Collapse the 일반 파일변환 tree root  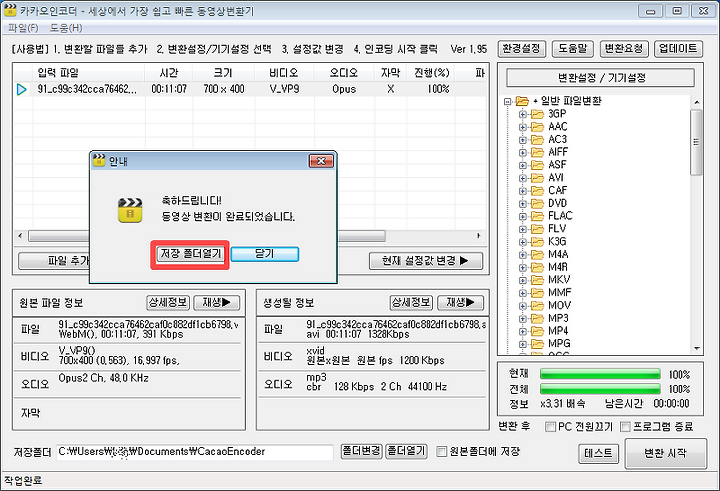(x=507, y=101)
